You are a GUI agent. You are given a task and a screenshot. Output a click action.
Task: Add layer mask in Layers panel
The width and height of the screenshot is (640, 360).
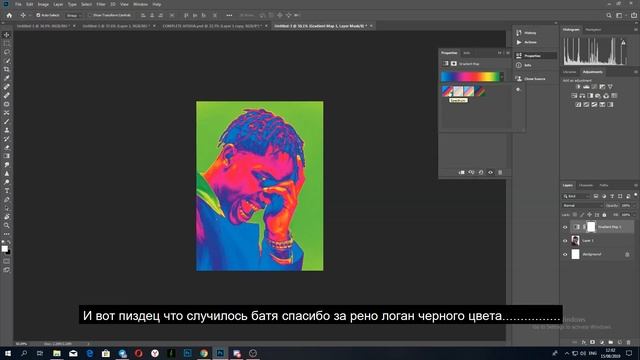[593, 342]
